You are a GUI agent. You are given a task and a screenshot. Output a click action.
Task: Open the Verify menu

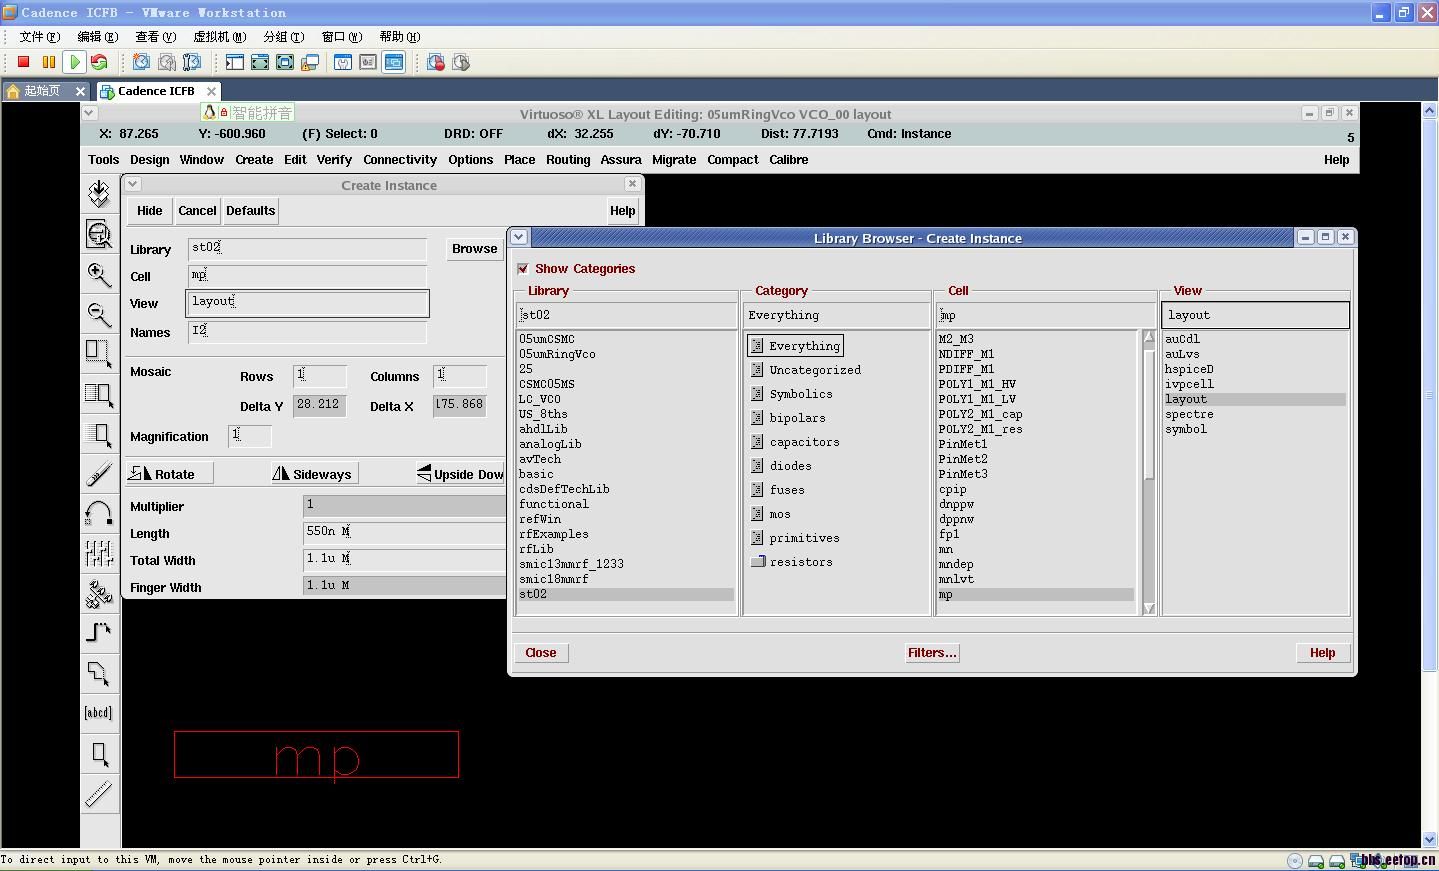pyautogui.click(x=334, y=160)
